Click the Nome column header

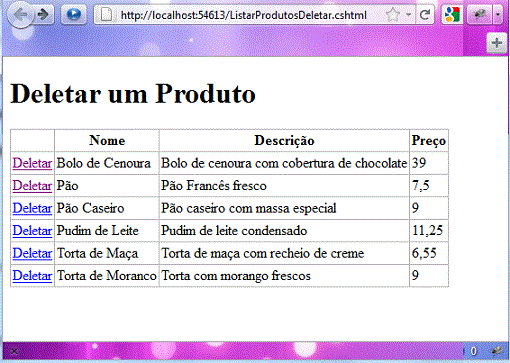(107, 141)
